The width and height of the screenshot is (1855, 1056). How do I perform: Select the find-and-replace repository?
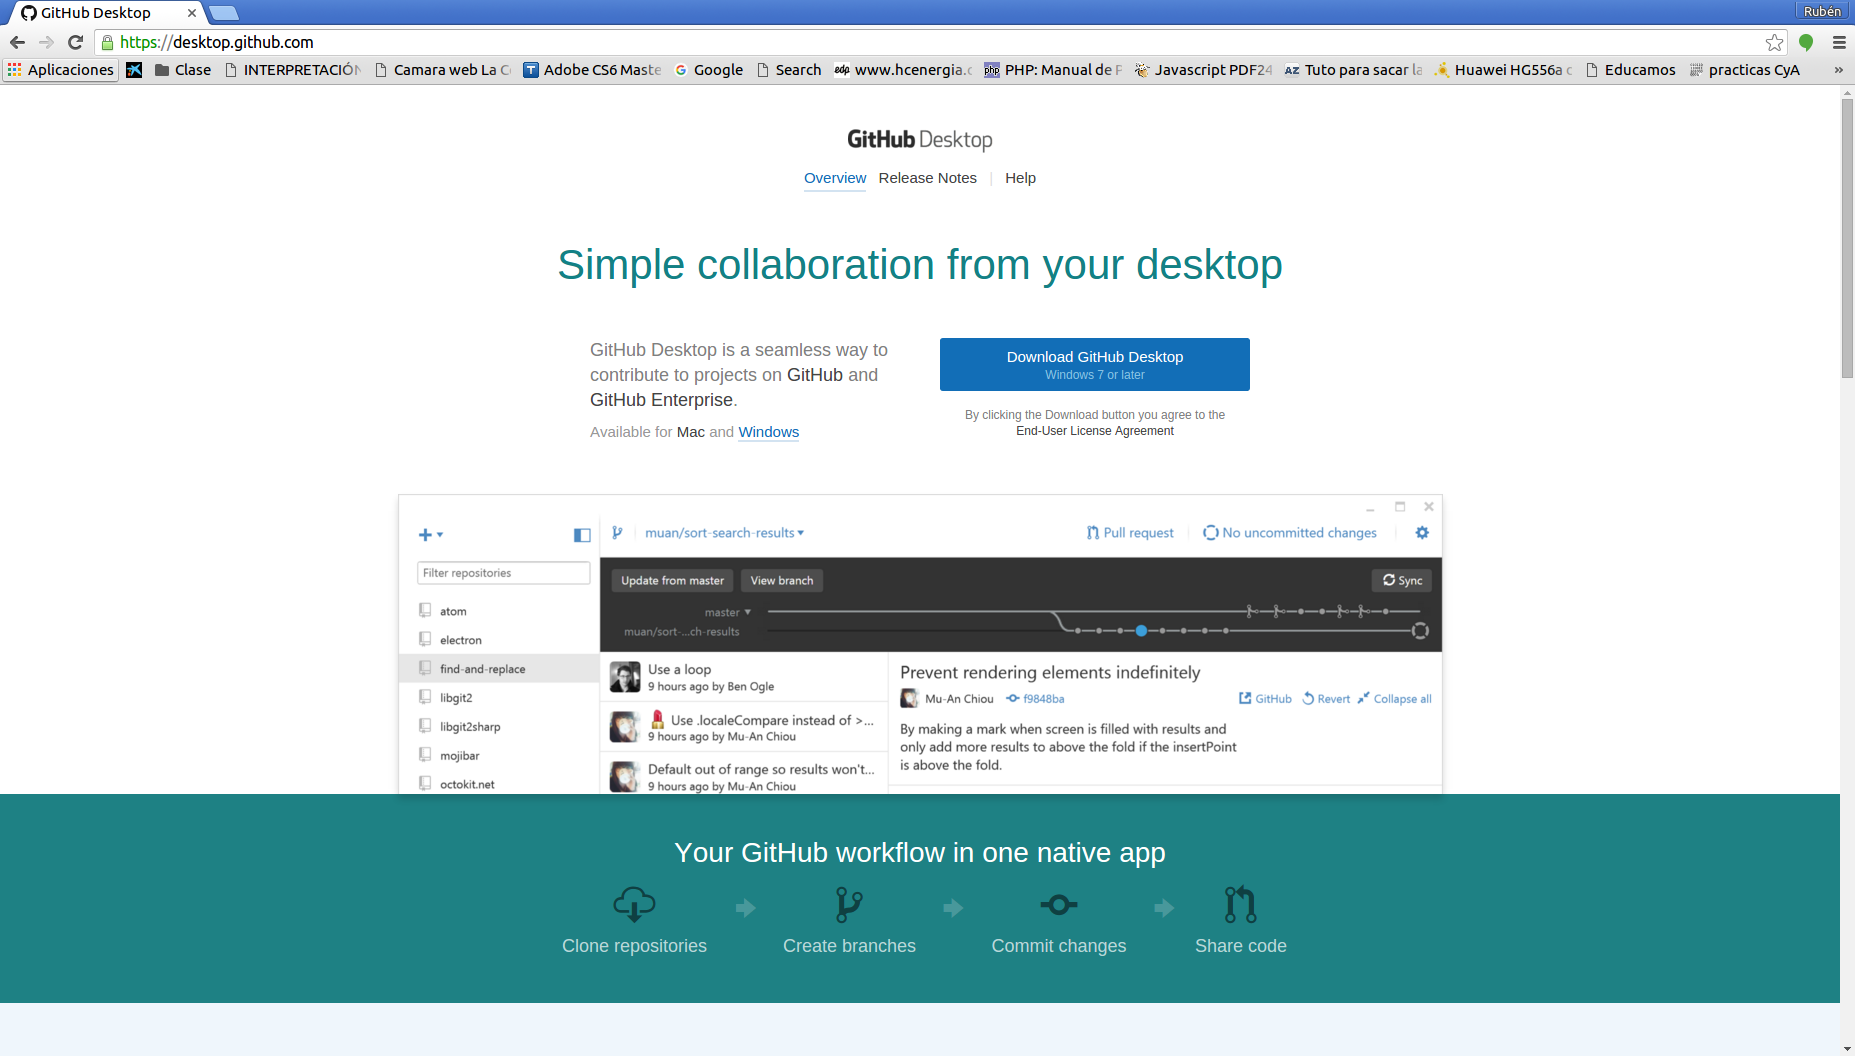coord(499,669)
